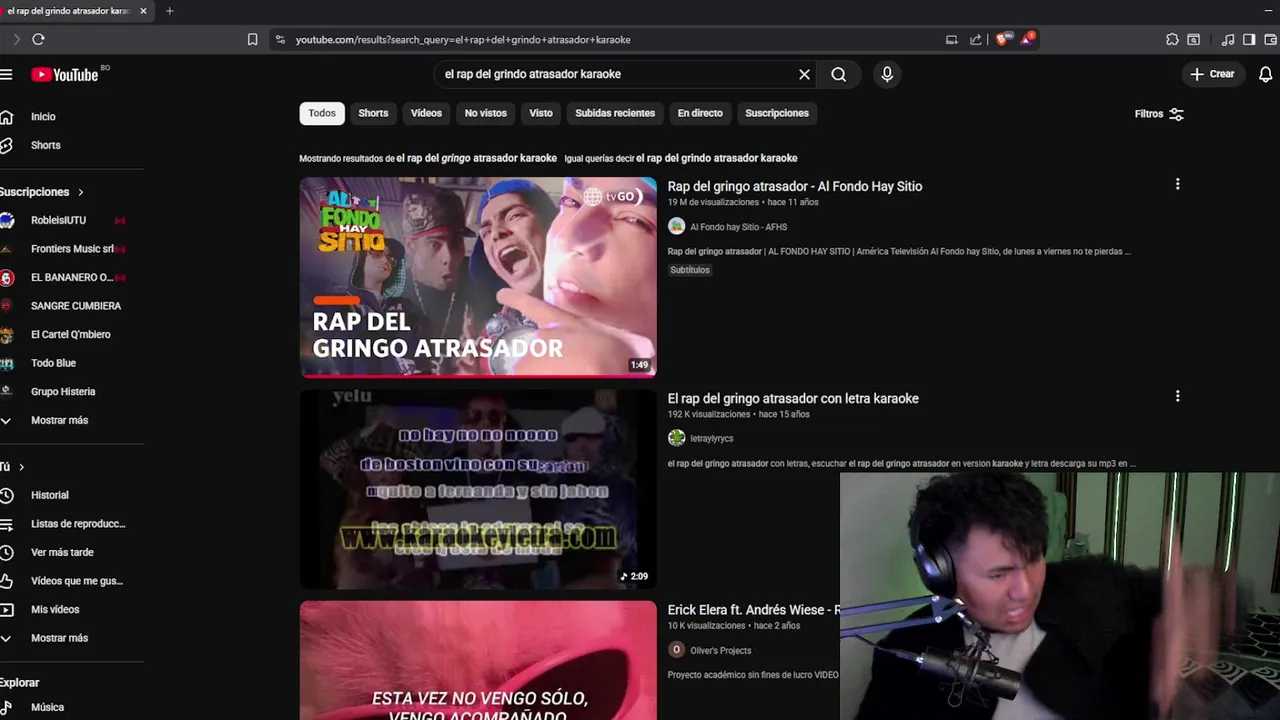
Task: Bookmark this page in the address bar
Action: 252,40
